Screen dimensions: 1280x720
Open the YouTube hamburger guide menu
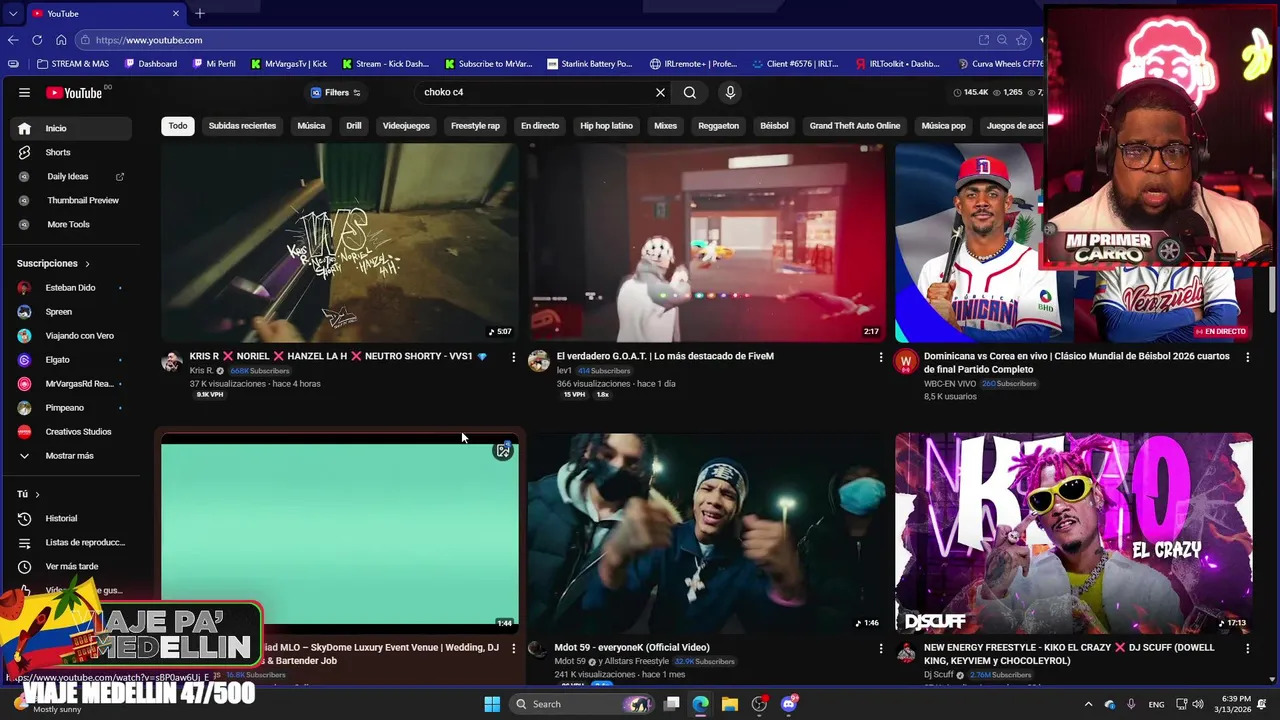24,92
